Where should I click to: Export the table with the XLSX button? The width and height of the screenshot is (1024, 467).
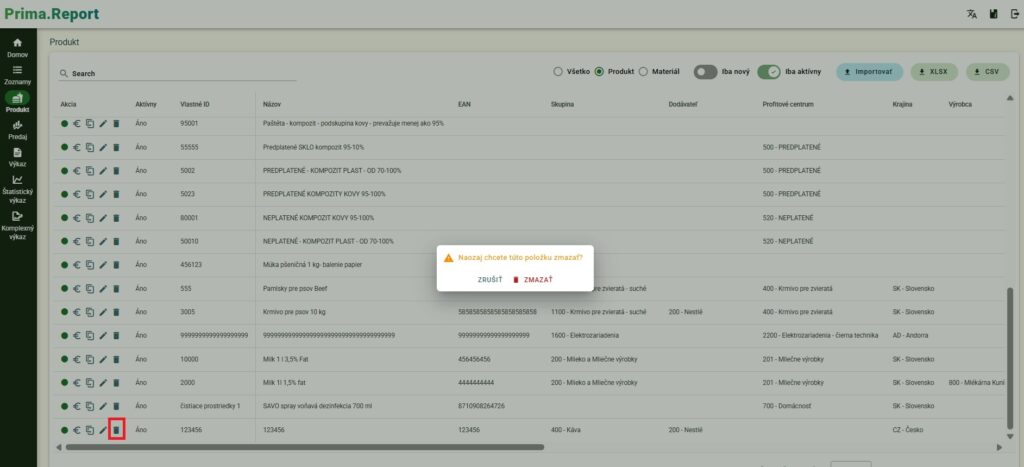tap(933, 72)
